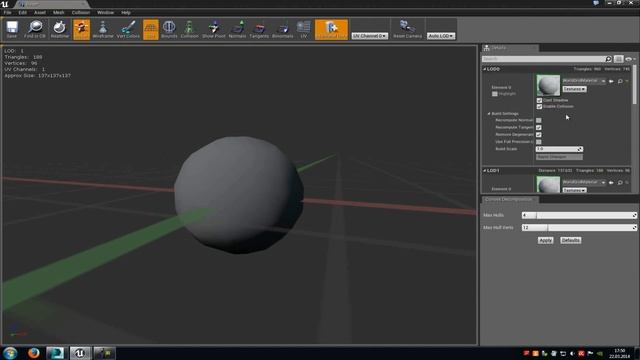Click Apply in Convex Decomposition
Image resolution: width=640 pixels, height=360 pixels.
click(x=545, y=240)
